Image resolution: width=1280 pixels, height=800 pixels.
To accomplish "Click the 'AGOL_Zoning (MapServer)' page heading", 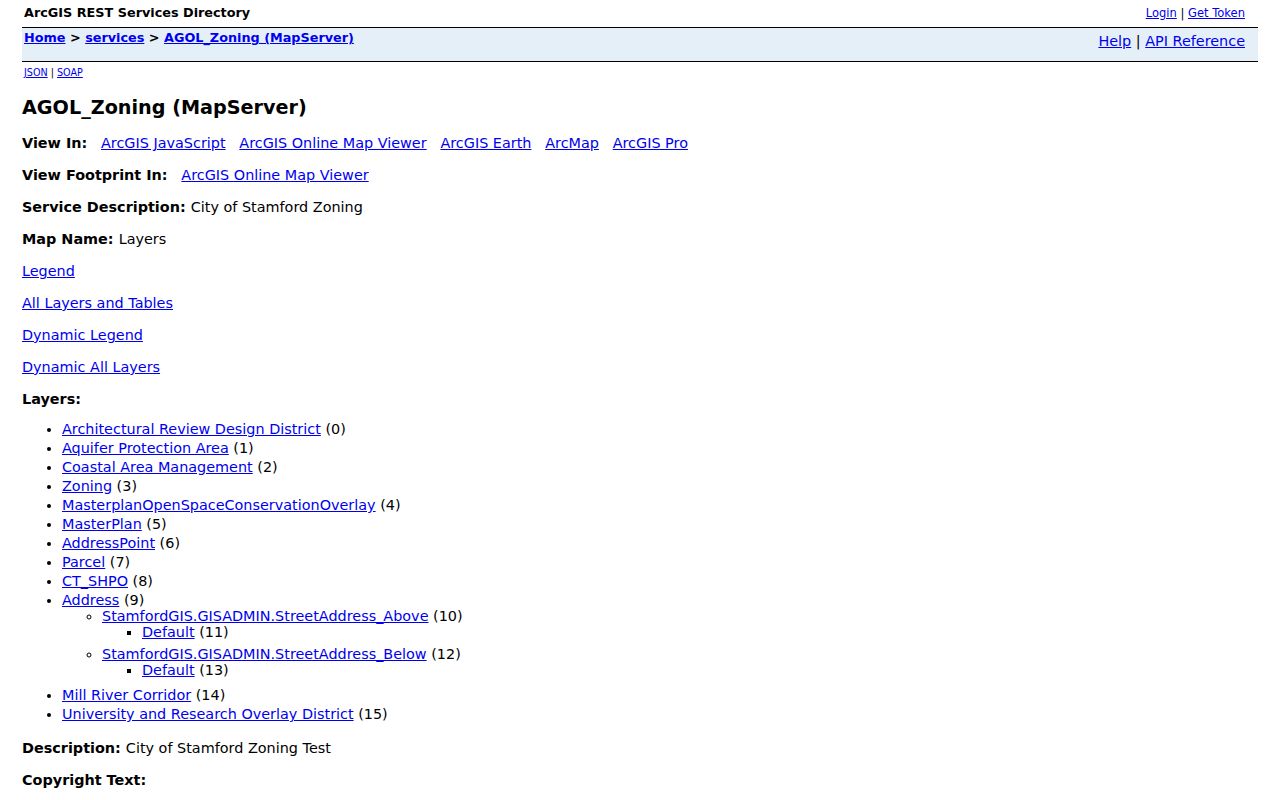I will 164,107.
